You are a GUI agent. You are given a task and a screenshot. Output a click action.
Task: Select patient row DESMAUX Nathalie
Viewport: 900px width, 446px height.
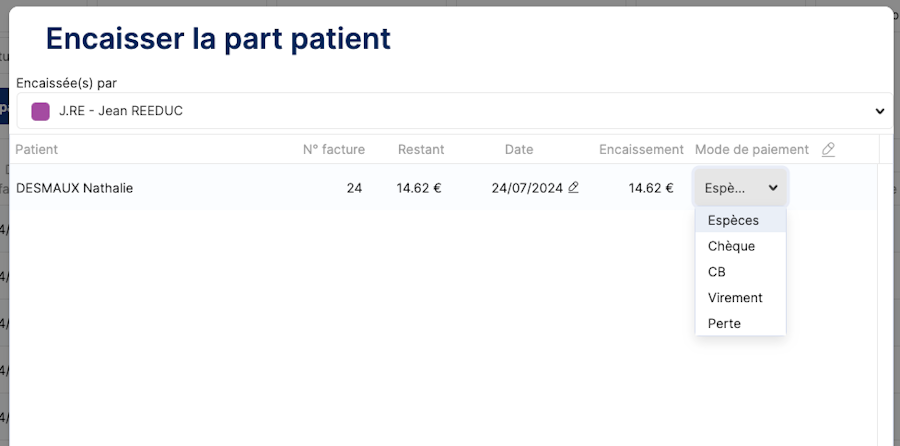75,188
